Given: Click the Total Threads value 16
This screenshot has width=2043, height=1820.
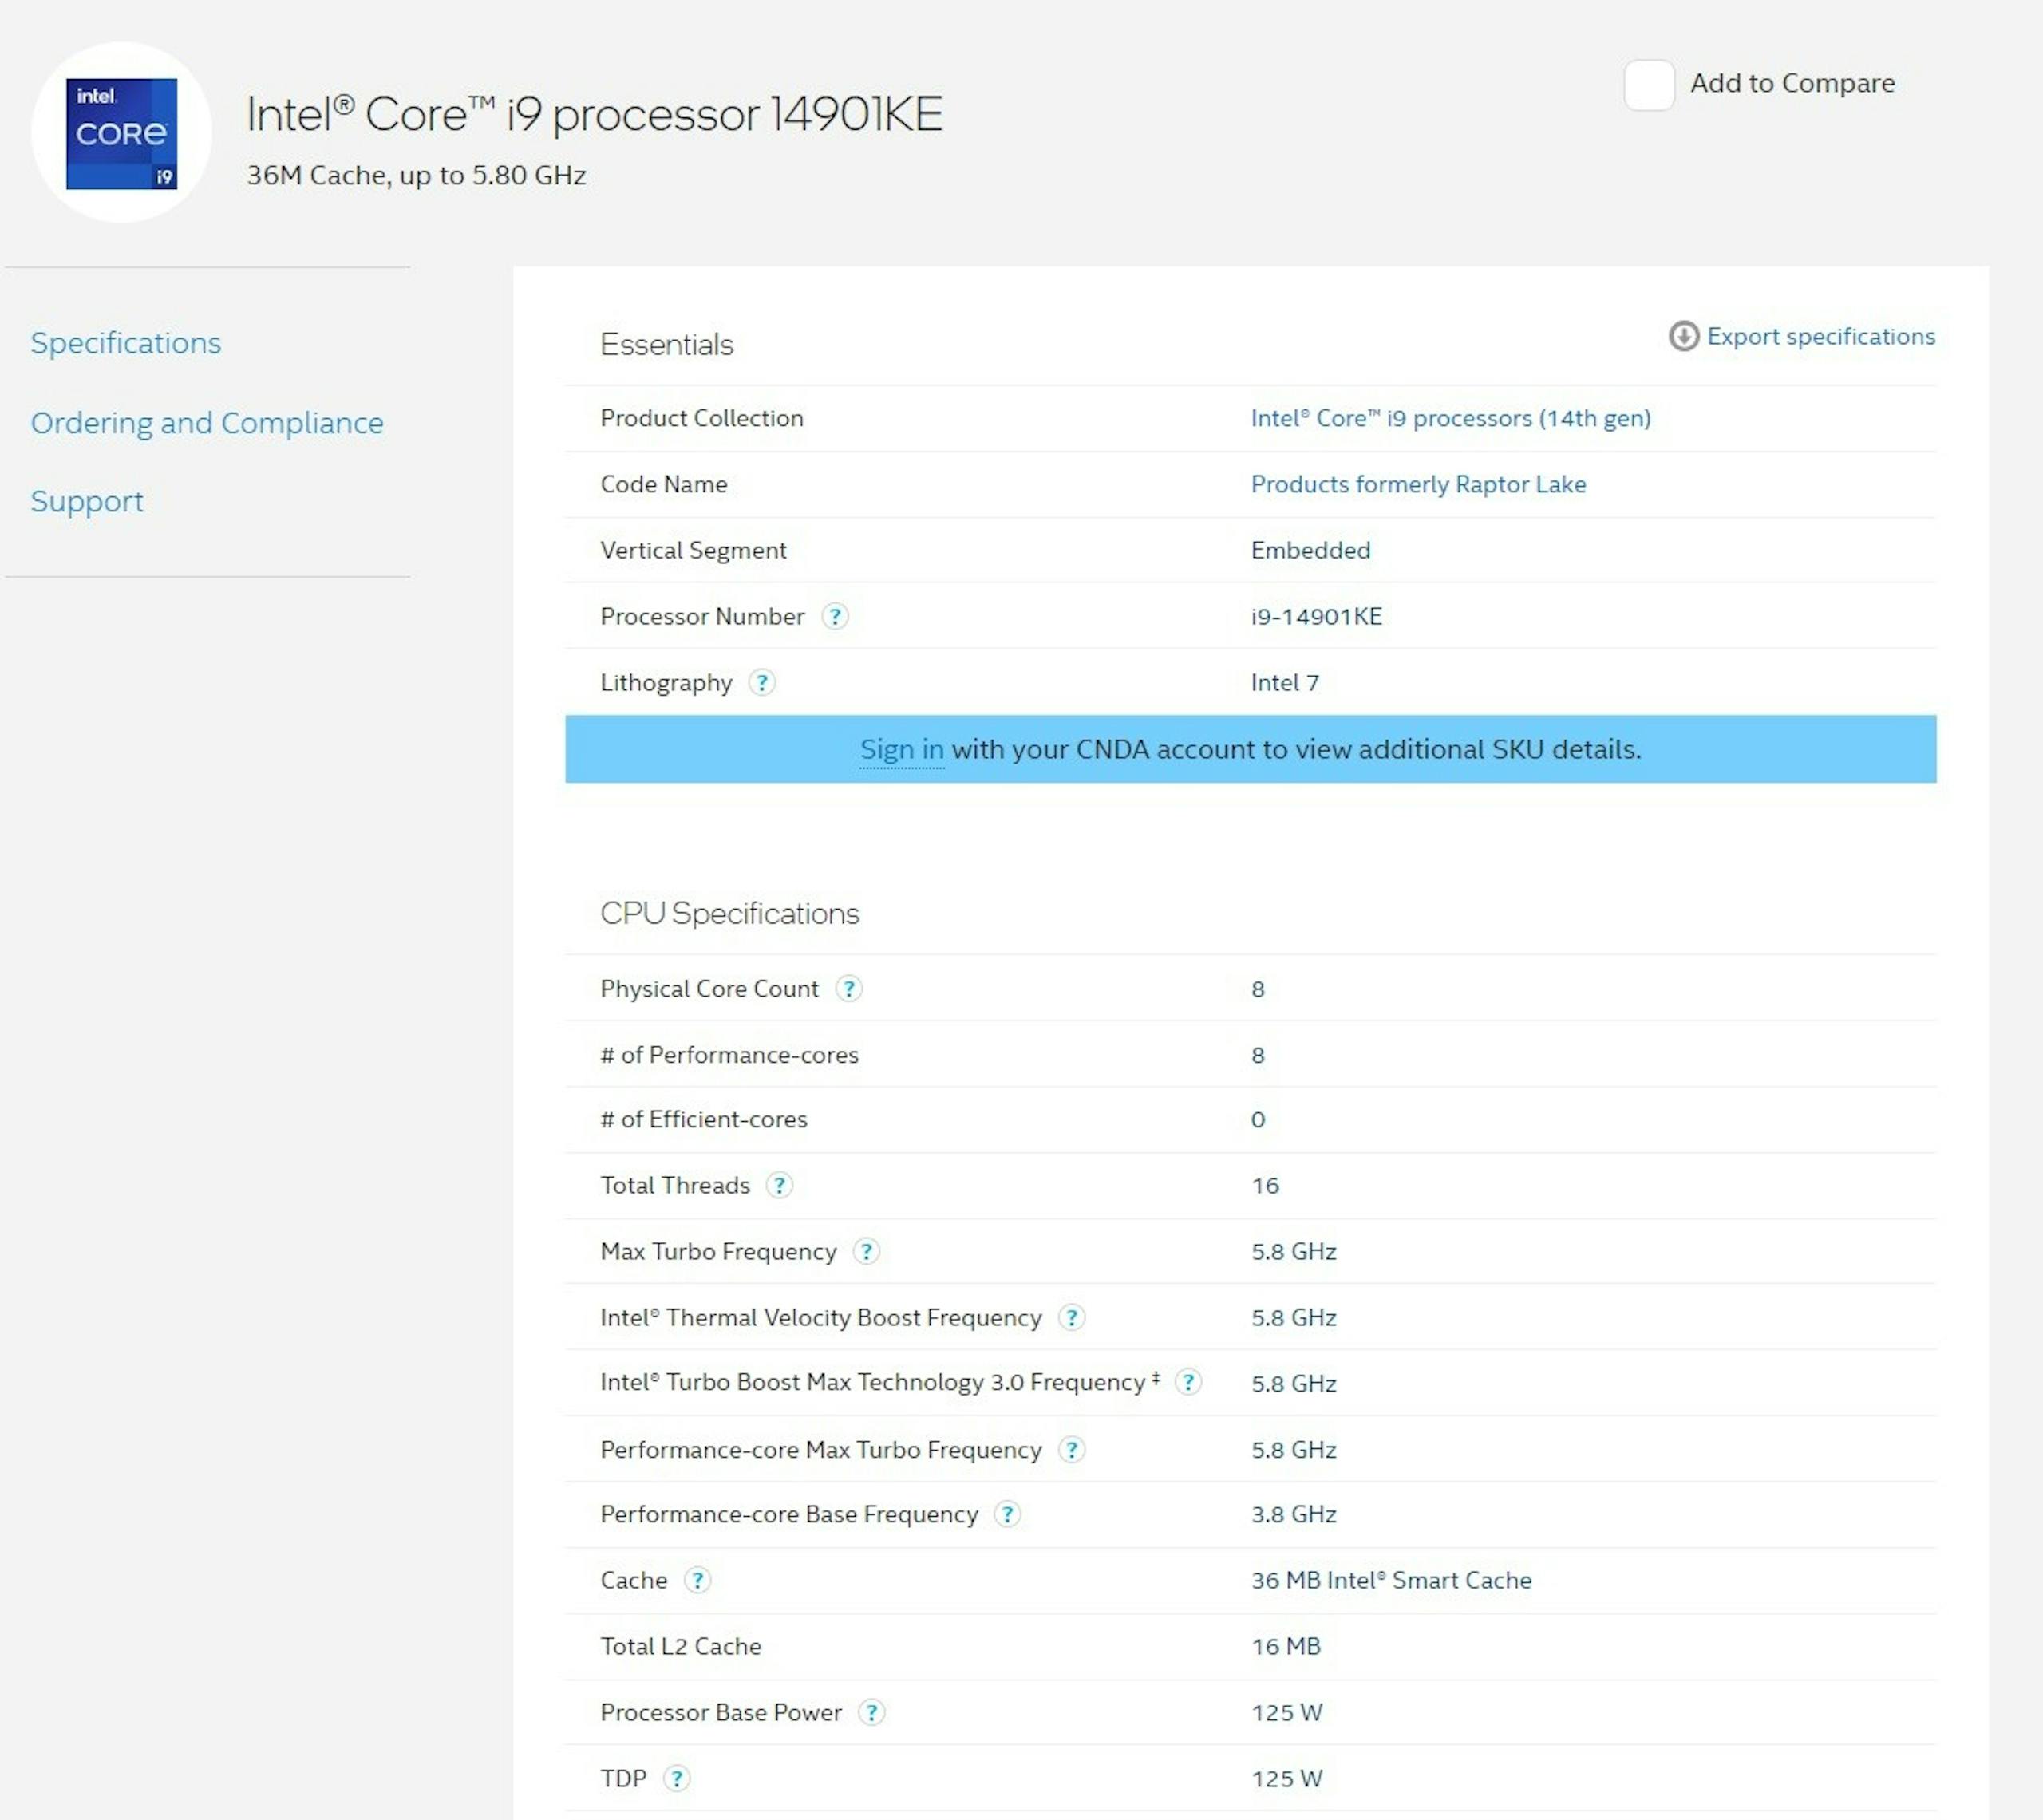Looking at the screenshot, I should pyautogui.click(x=1264, y=1185).
